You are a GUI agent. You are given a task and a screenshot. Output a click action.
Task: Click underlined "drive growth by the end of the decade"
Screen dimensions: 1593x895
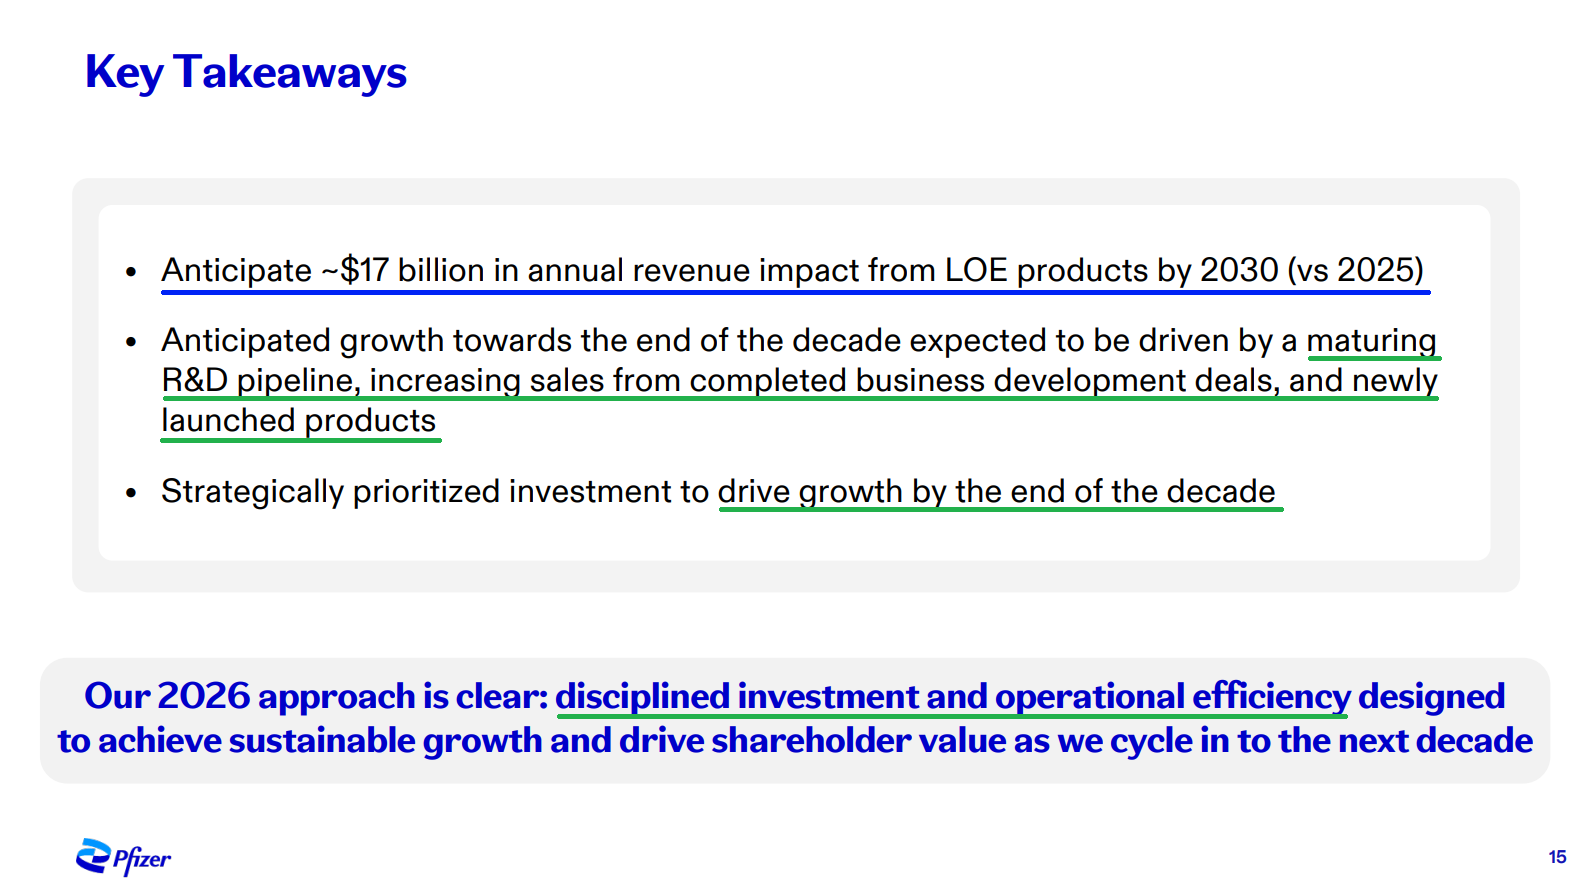tap(997, 492)
